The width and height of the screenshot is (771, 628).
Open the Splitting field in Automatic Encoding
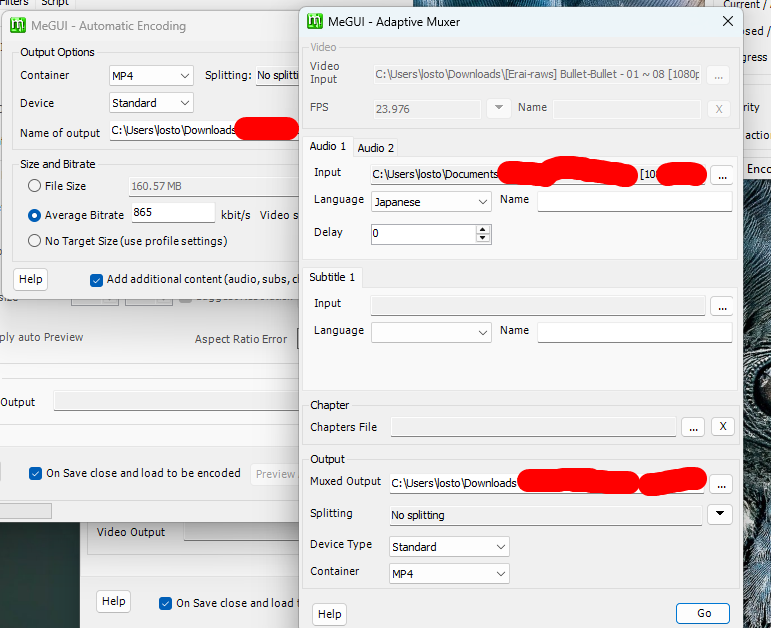[x=277, y=75]
